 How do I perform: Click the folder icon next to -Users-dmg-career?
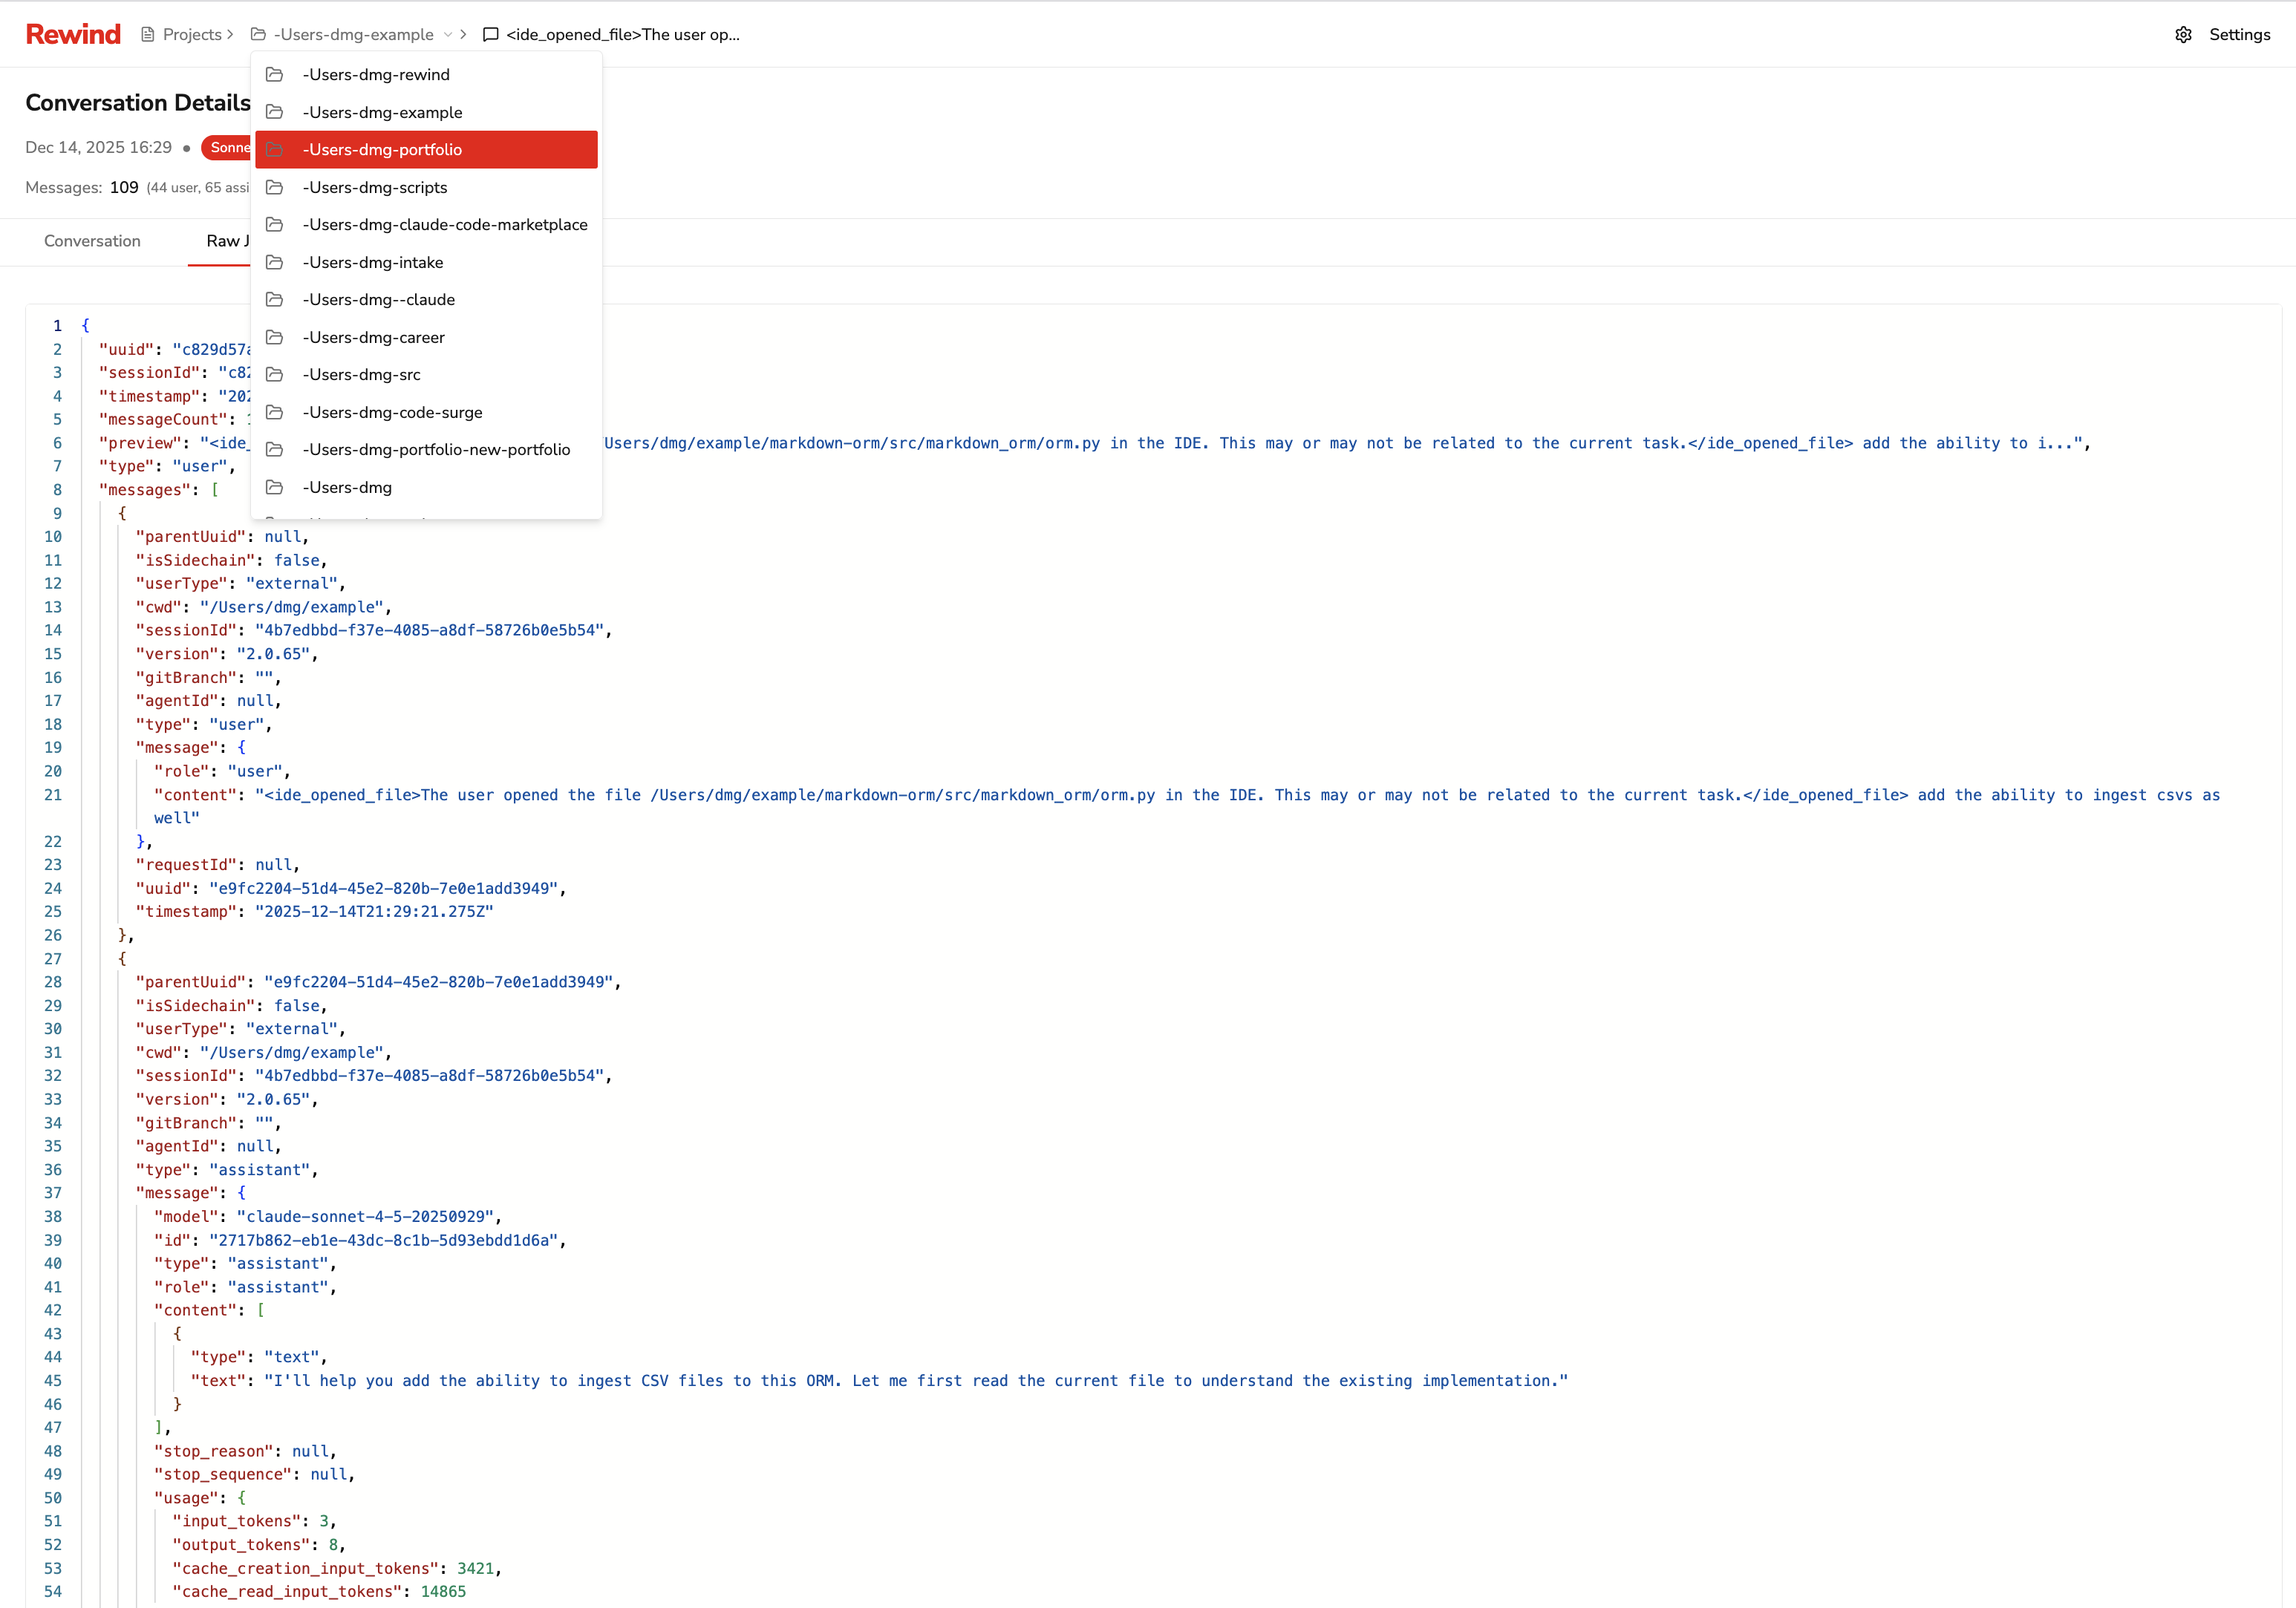pyautogui.click(x=274, y=337)
